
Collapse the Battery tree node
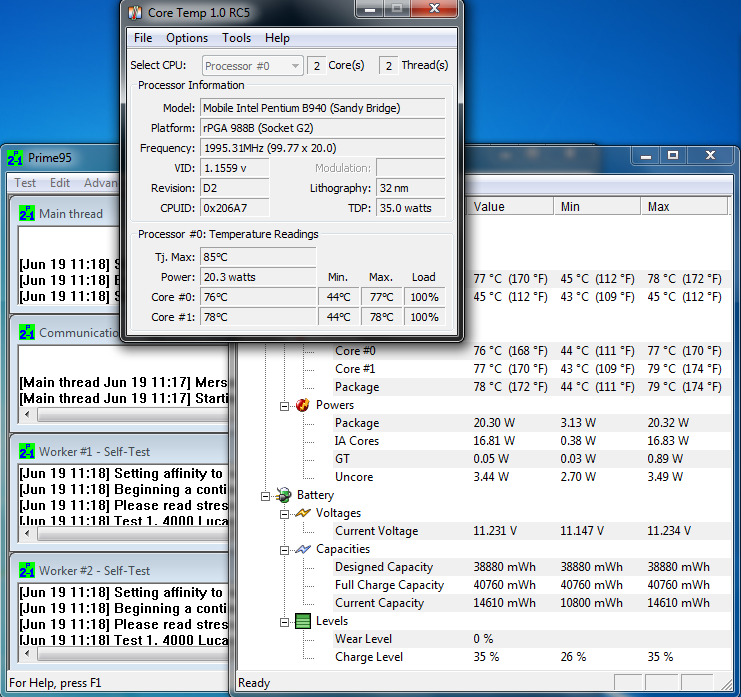266,496
